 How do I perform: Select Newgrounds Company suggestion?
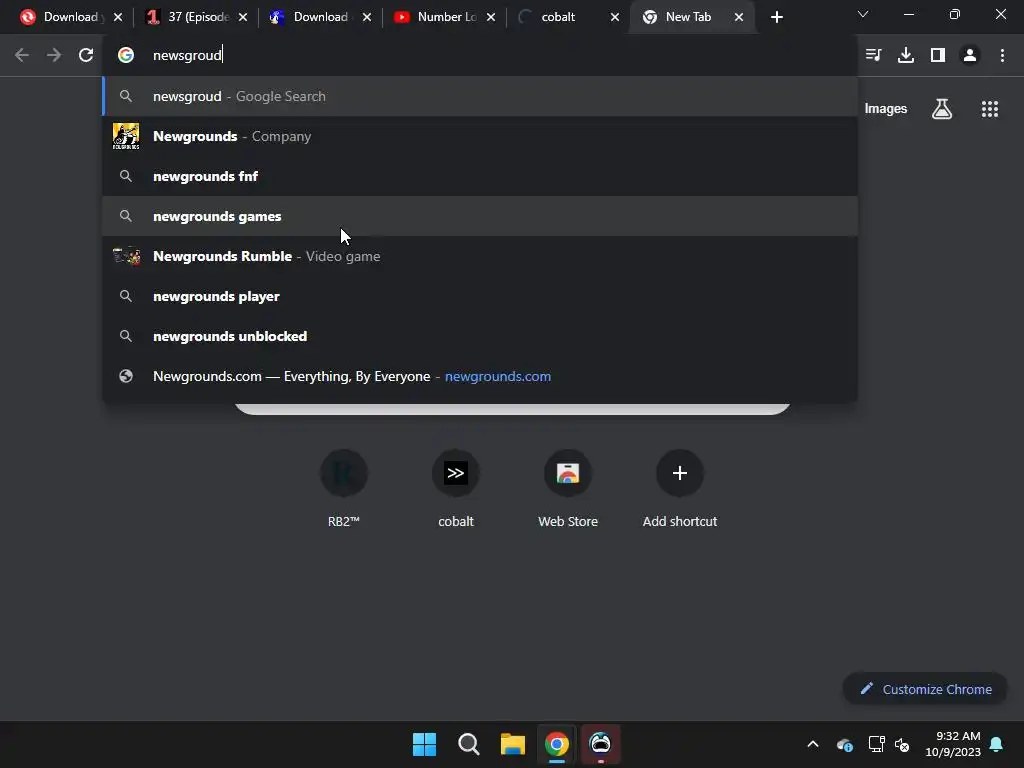pos(480,136)
